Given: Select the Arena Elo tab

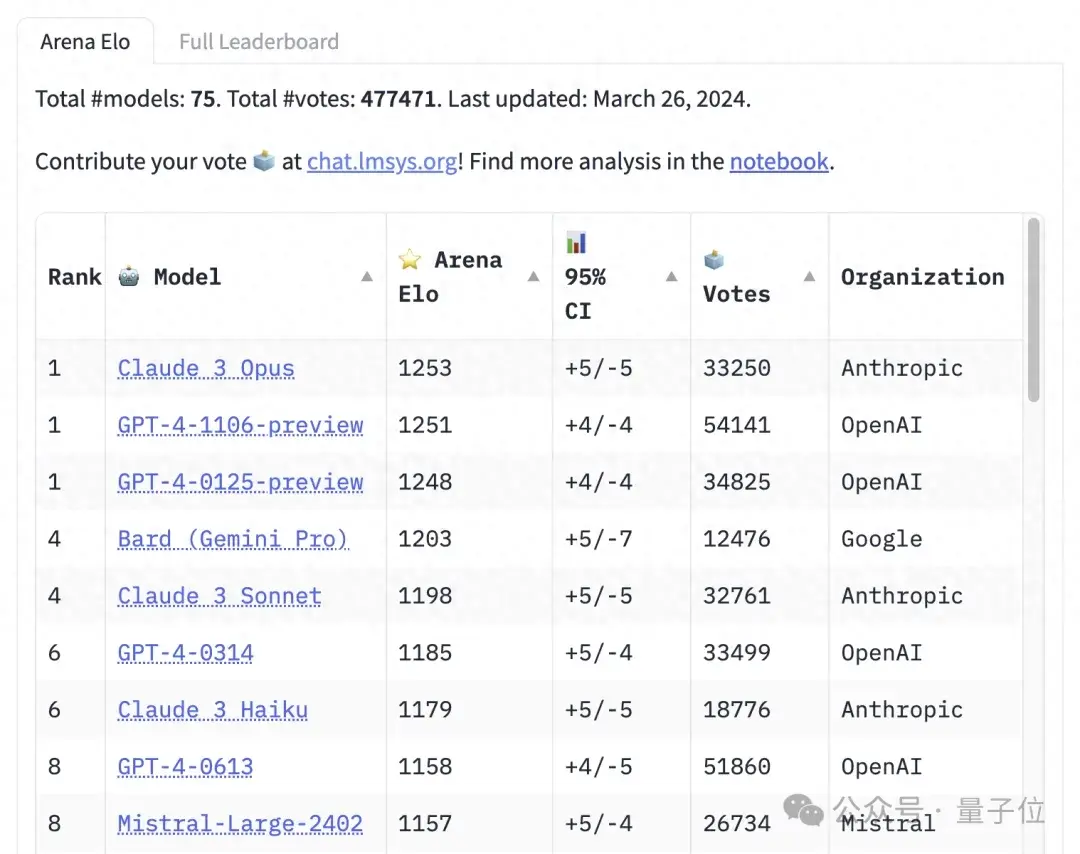Looking at the screenshot, I should [85, 42].
